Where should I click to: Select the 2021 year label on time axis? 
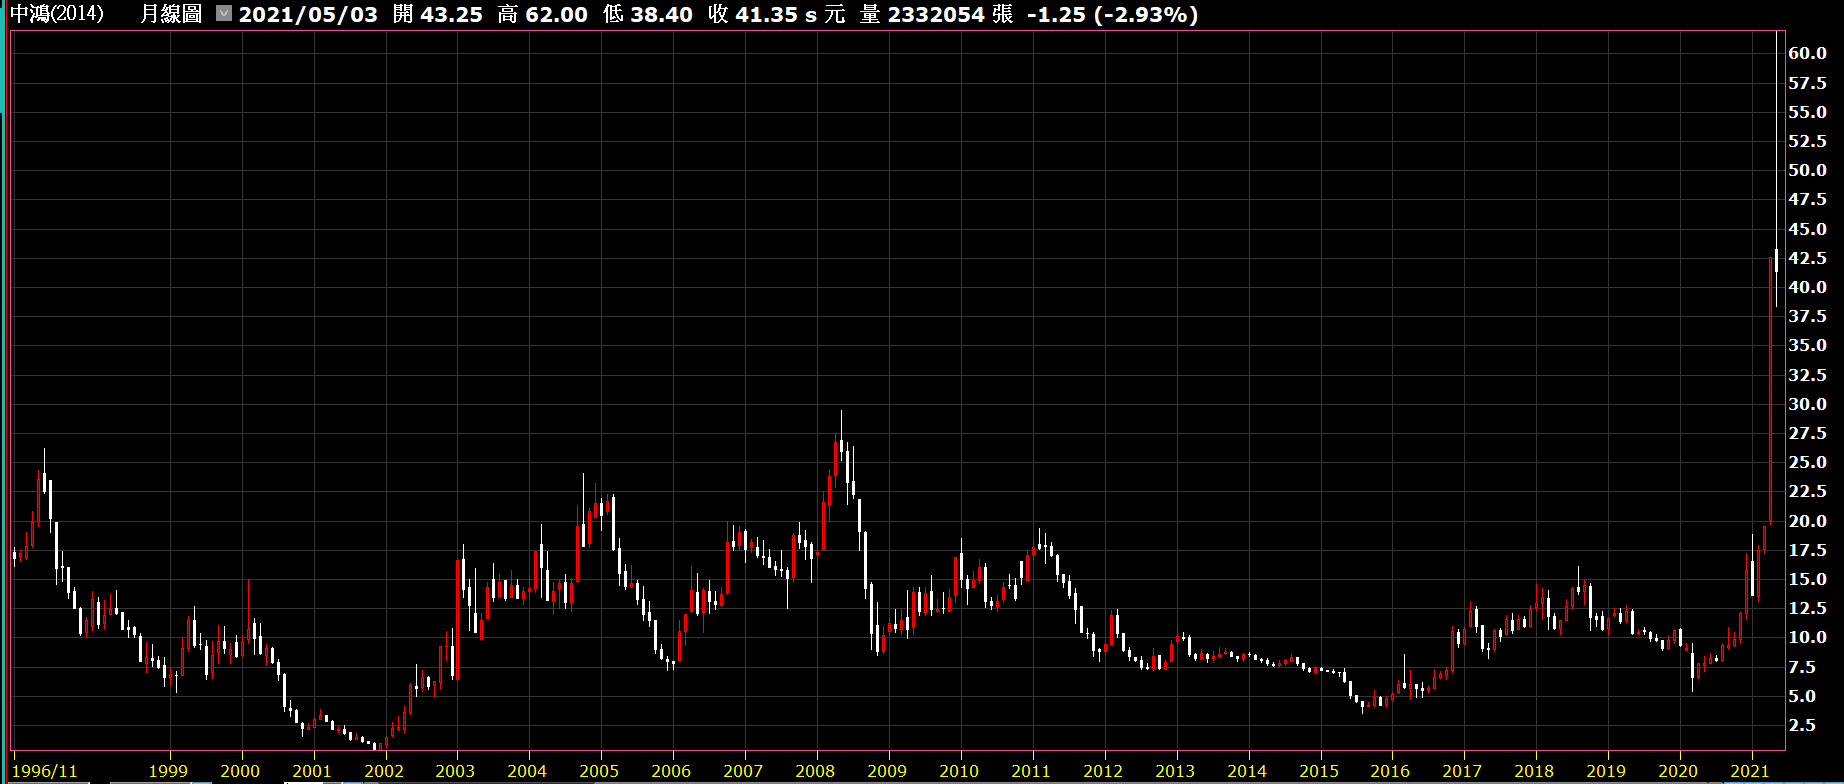click(x=1750, y=771)
